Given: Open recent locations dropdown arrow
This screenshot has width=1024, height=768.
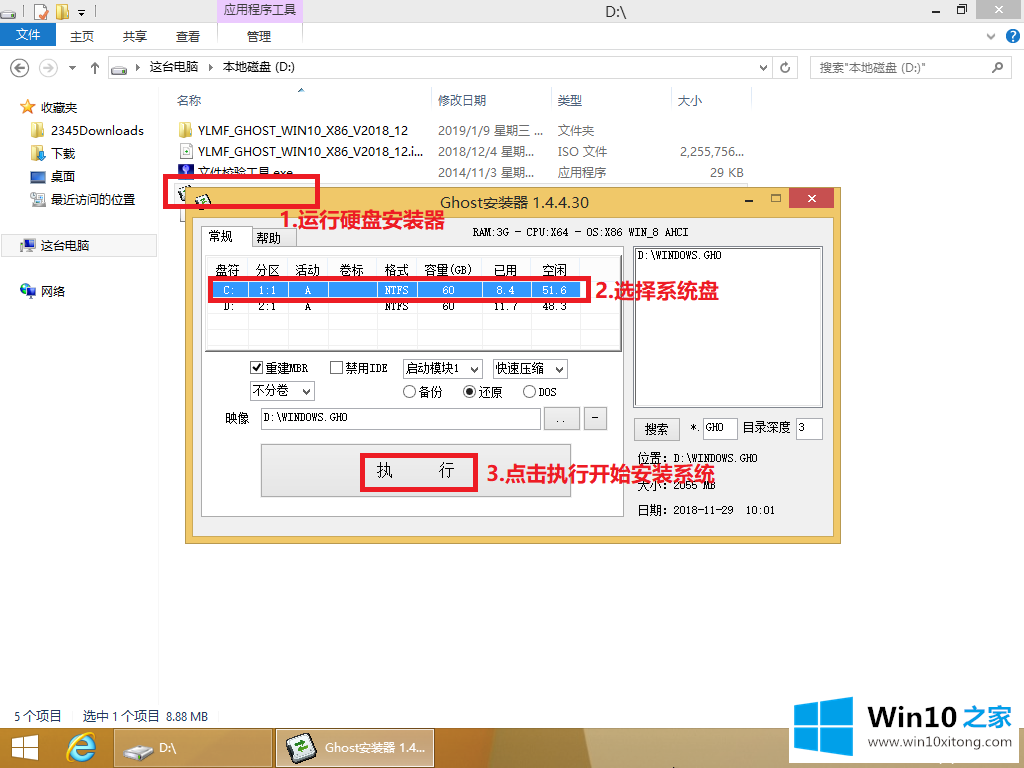Looking at the screenshot, I should tap(72, 67).
